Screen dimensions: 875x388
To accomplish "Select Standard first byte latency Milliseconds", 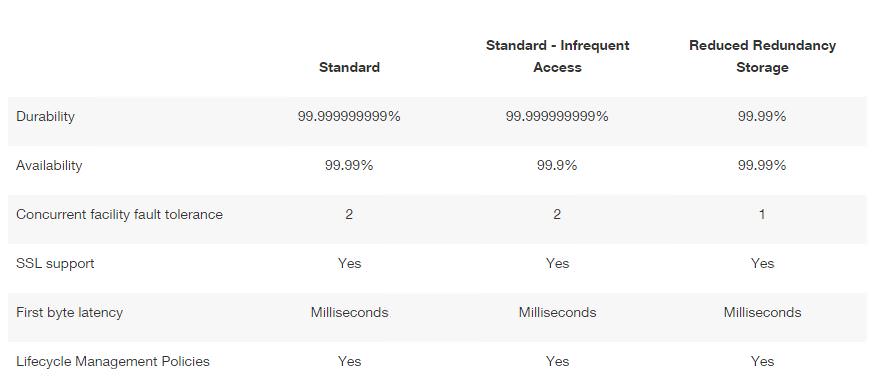I will 349,312.
